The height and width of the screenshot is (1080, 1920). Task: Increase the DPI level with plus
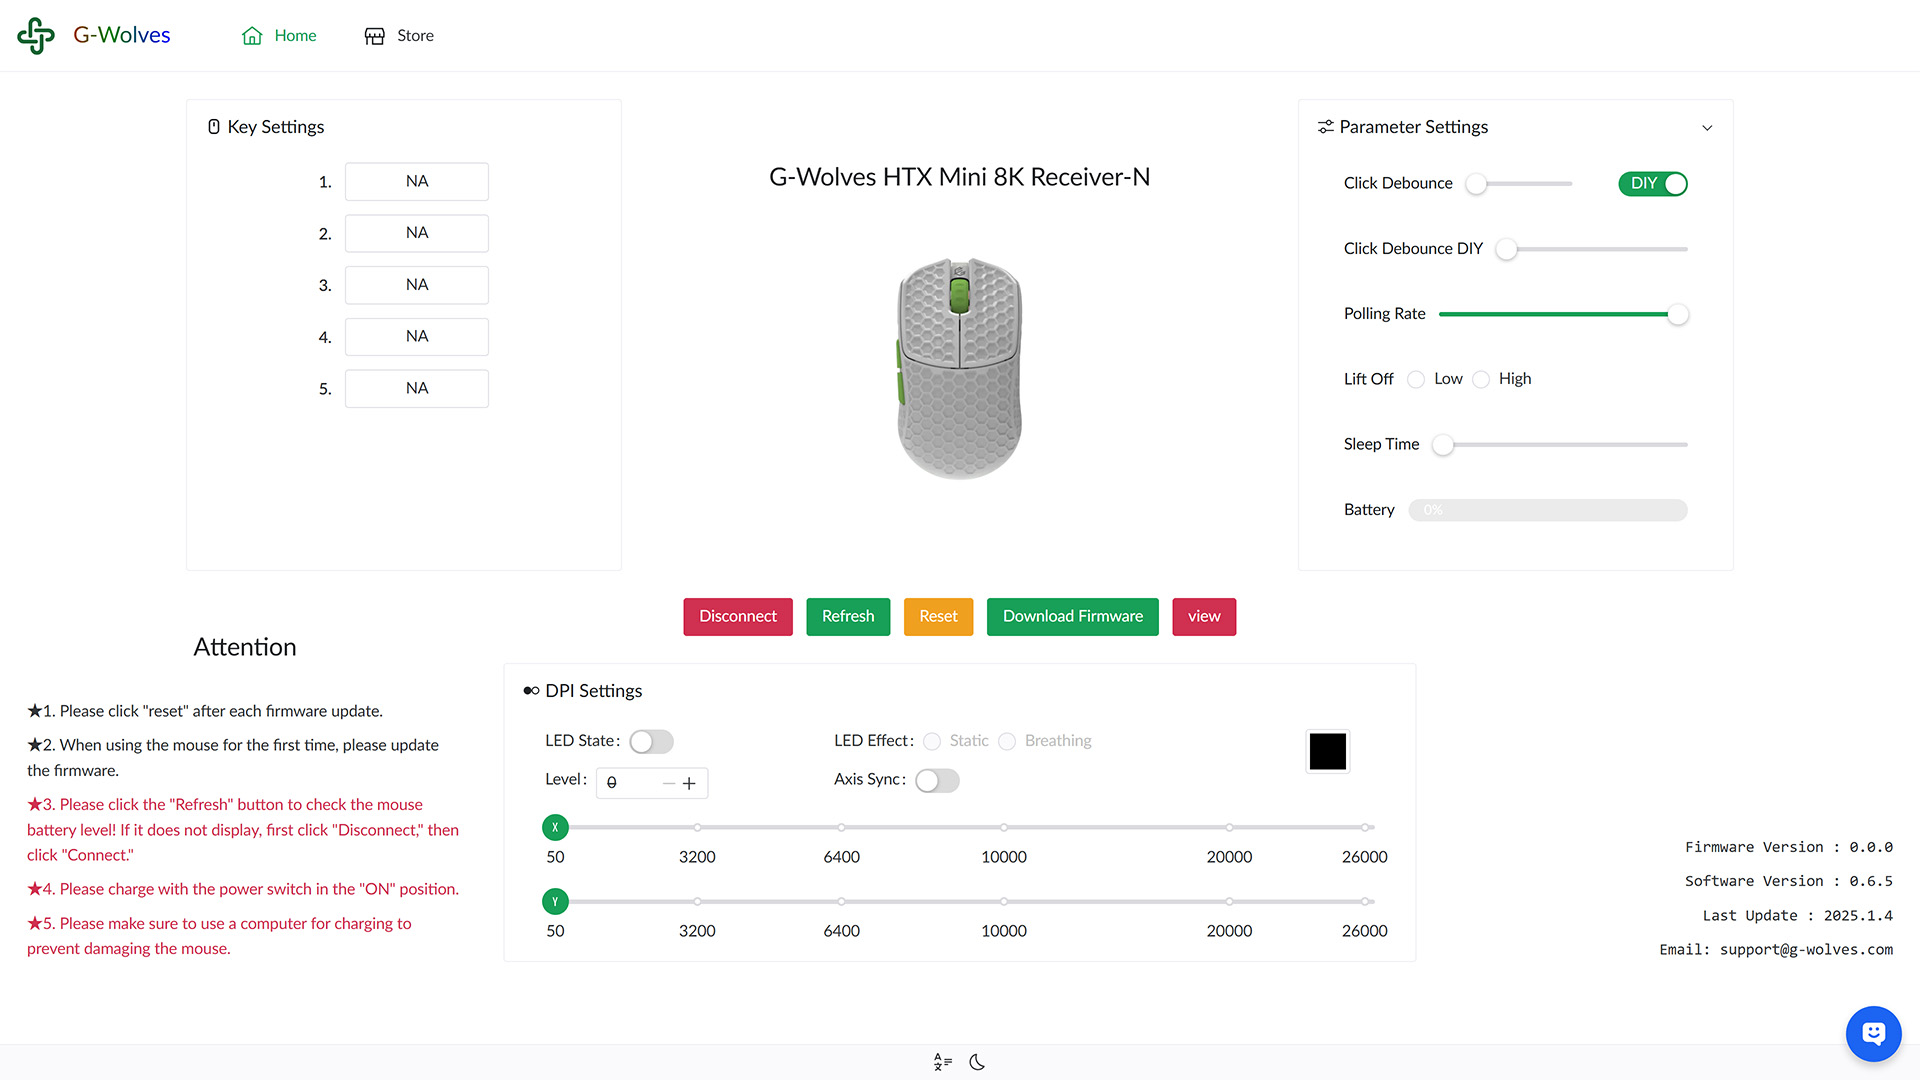pos(689,783)
